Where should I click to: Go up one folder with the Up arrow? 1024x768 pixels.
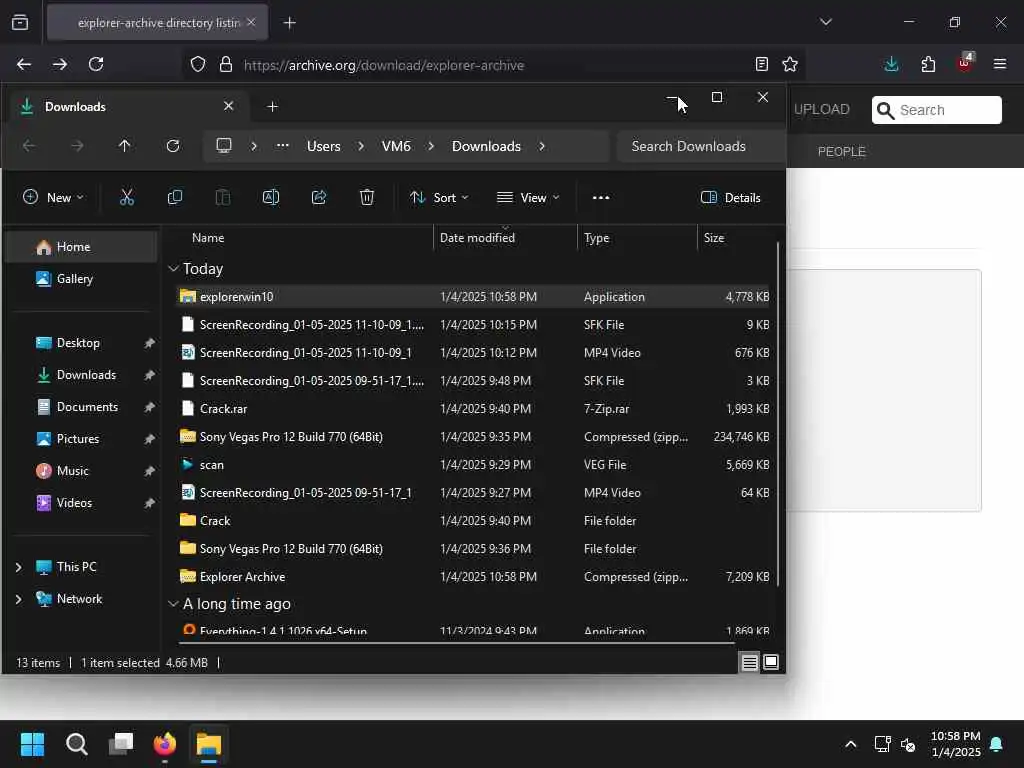click(x=124, y=146)
